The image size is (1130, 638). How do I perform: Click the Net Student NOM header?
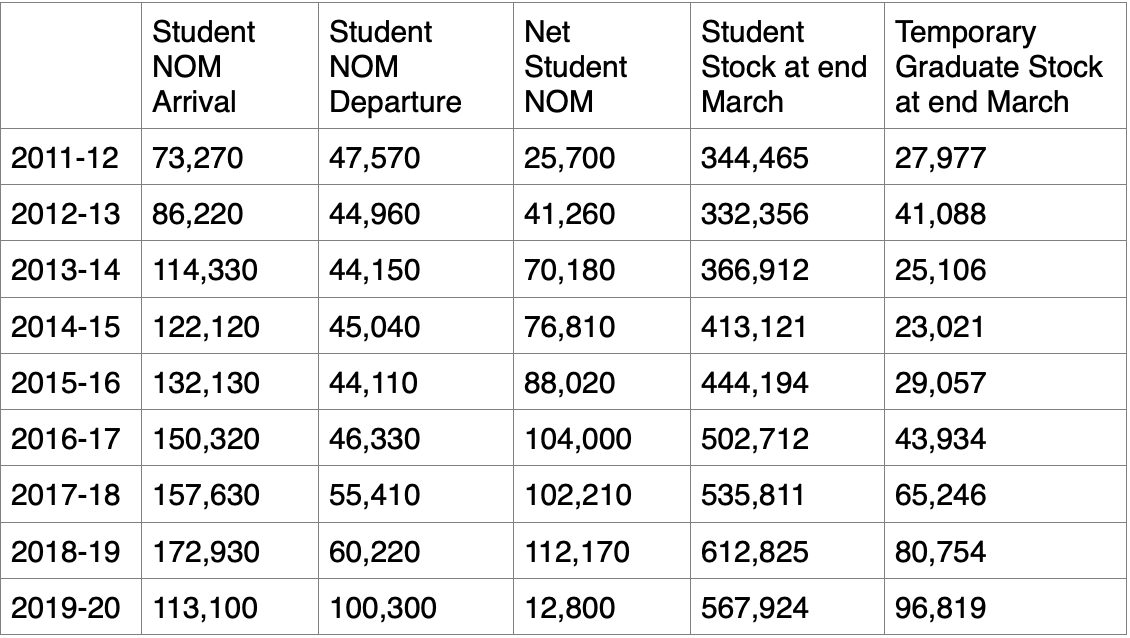point(576,67)
